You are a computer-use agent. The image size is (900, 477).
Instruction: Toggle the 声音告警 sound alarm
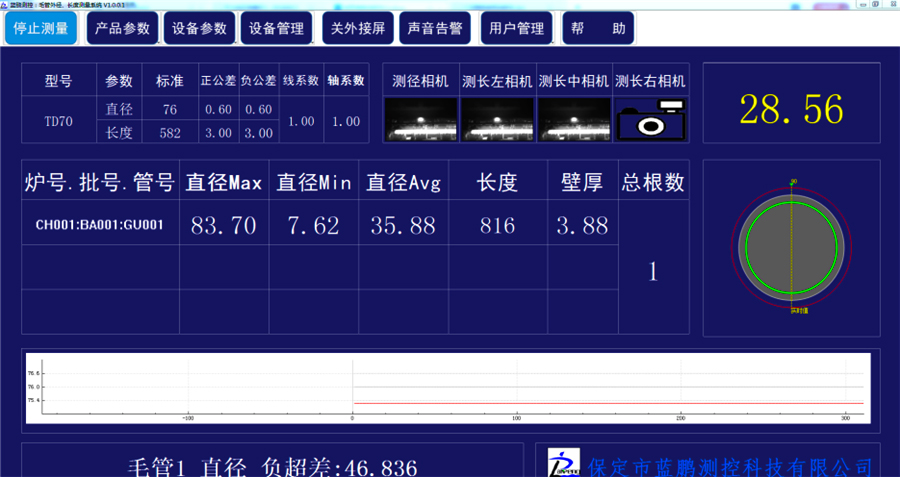pyautogui.click(x=435, y=28)
